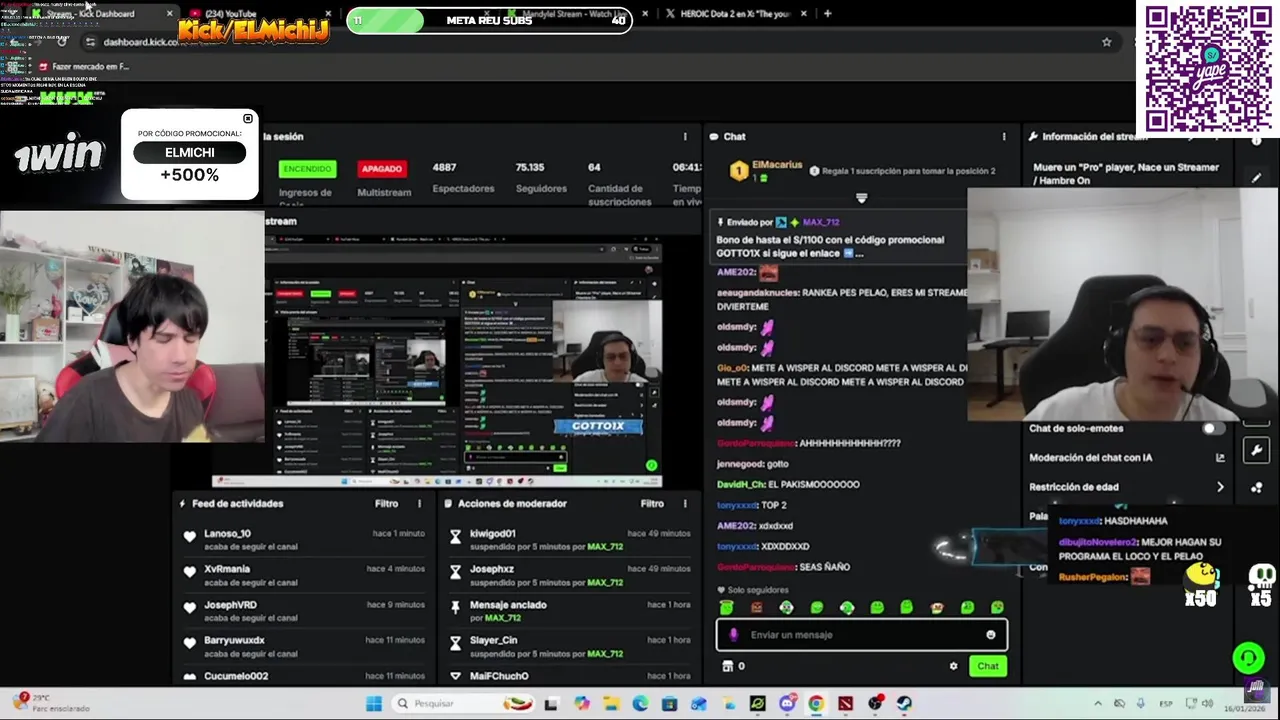Toggle the Chat de solo-emotes switch

(x=1212, y=428)
